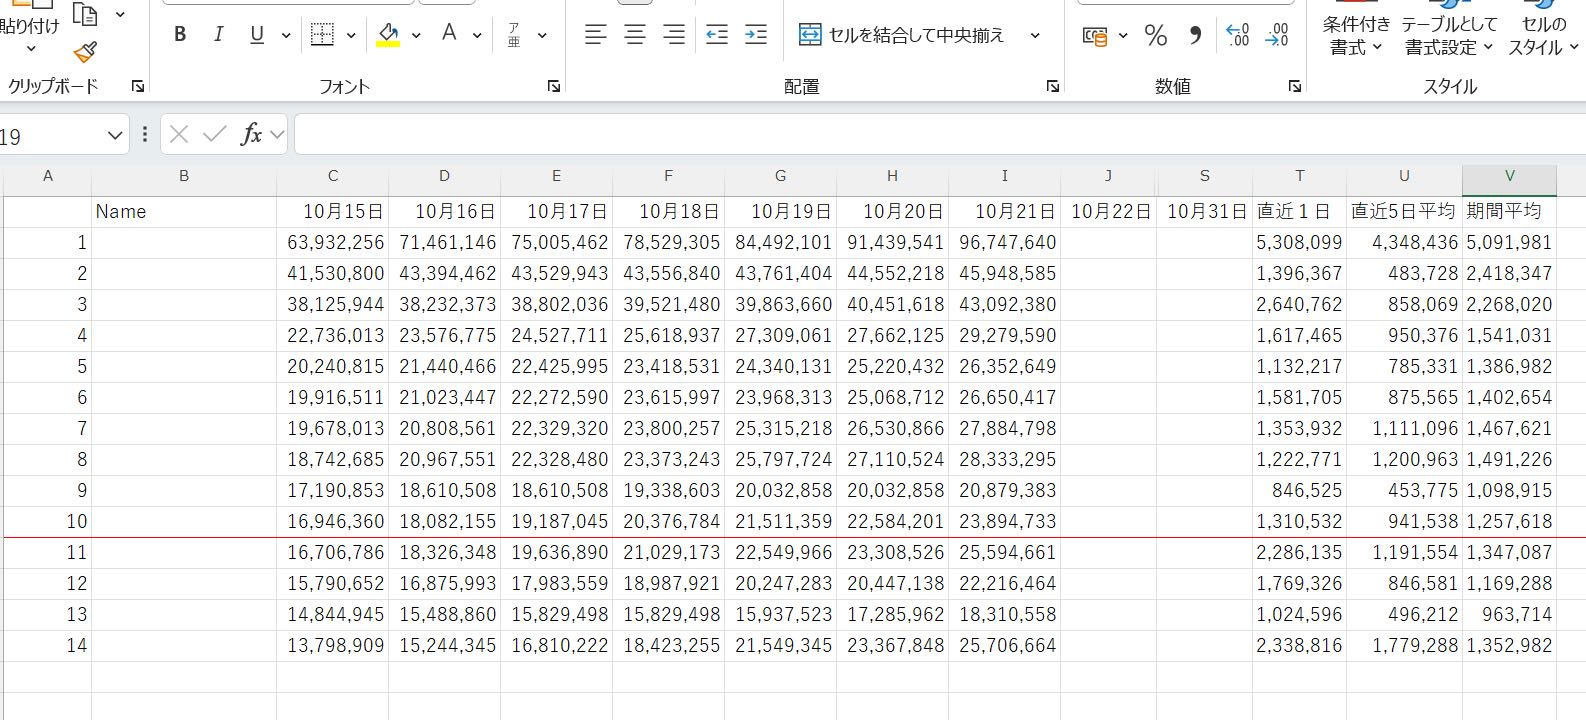Toggle Italic formatting
The height and width of the screenshot is (720, 1586).
point(218,35)
